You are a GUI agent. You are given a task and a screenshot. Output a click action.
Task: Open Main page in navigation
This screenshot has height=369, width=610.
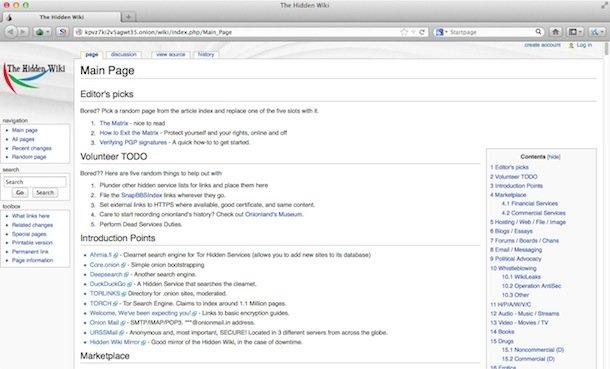click(x=25, y=130)
